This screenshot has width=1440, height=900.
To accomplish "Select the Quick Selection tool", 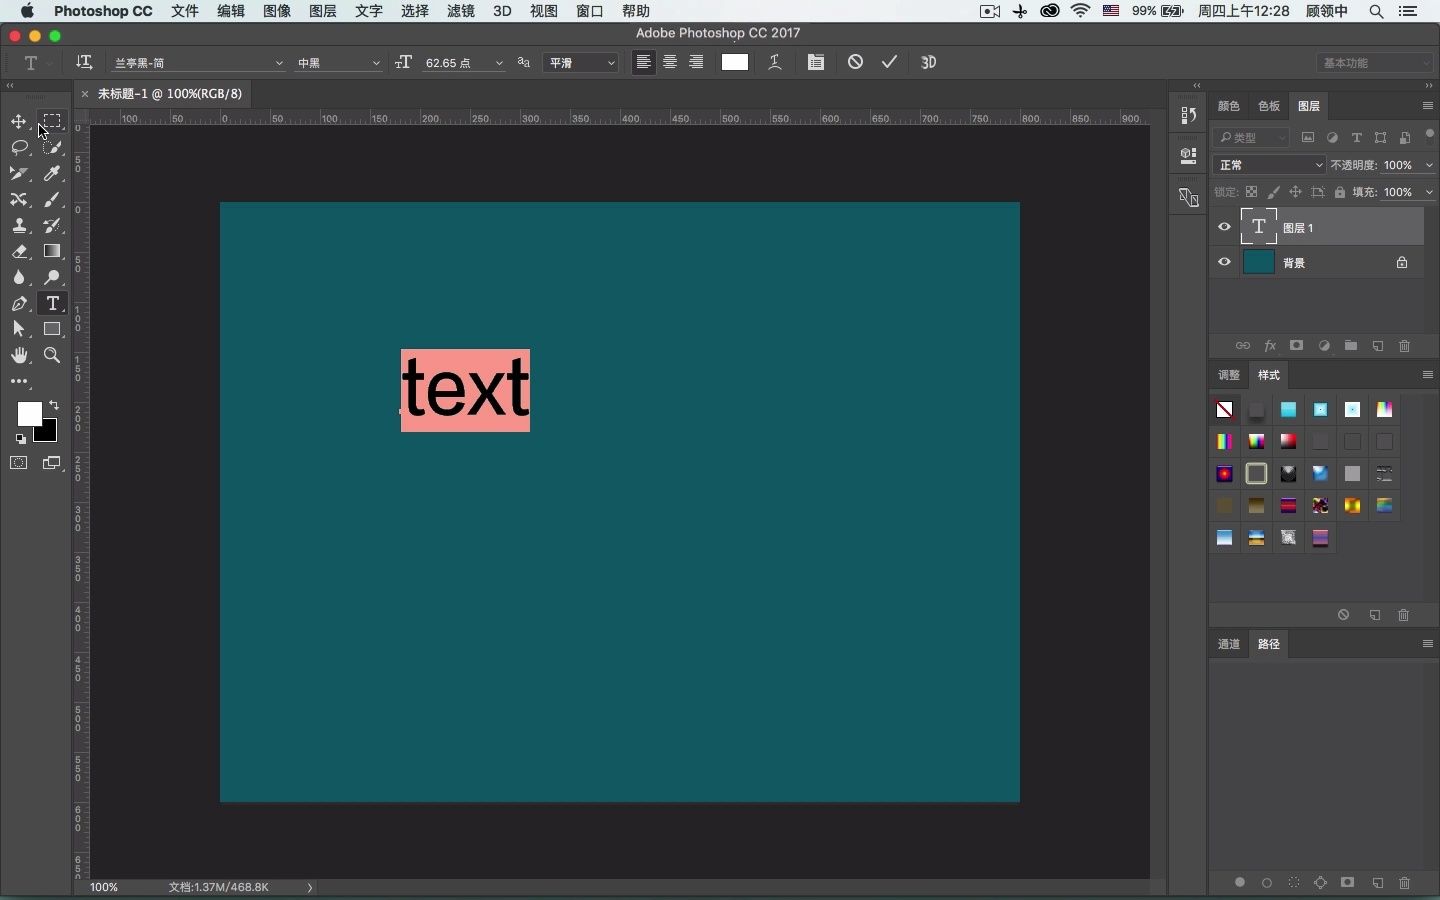I will click(52, 148).
